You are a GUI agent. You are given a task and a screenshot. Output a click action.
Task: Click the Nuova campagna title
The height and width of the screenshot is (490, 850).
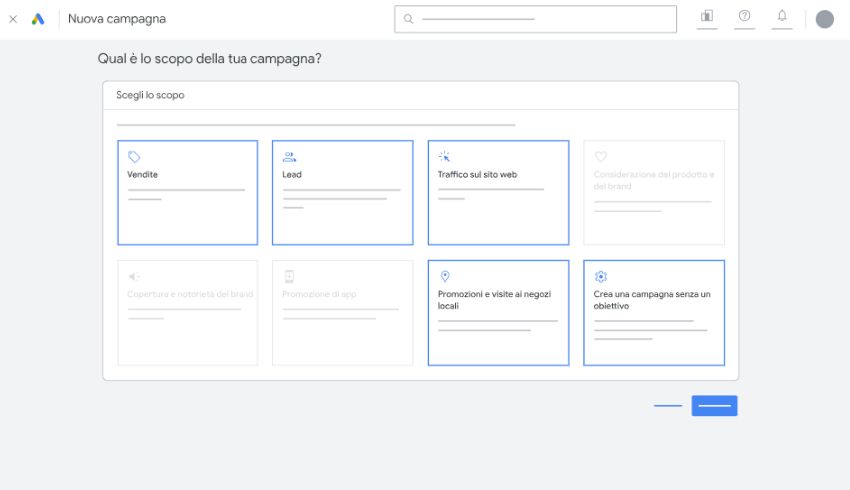[x=117, y=19]
